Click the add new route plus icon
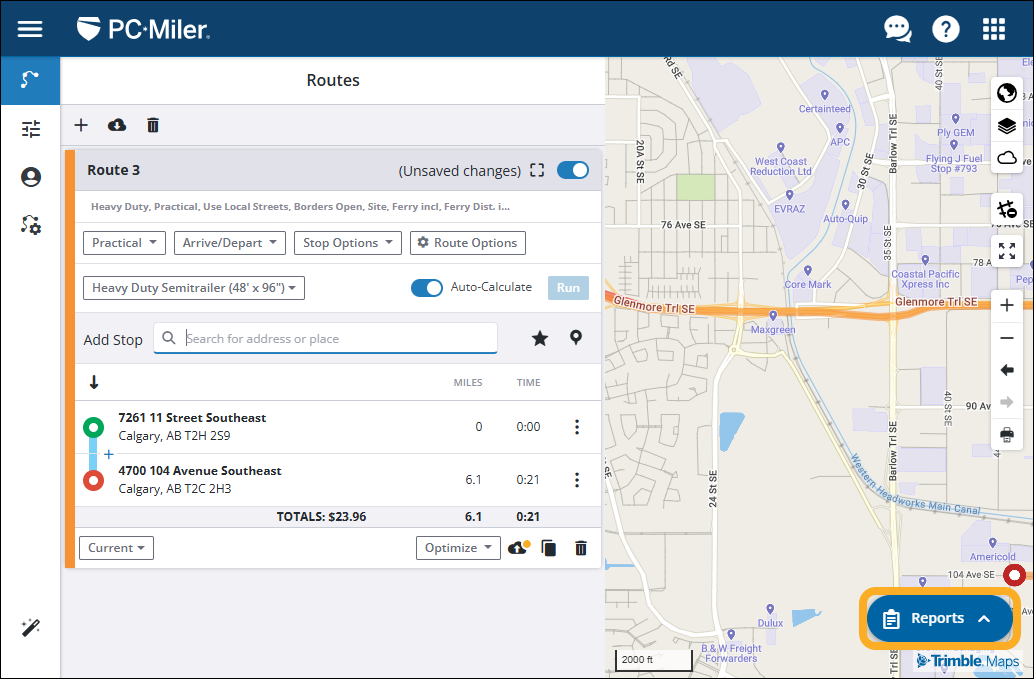Screen dimensions: 1034x679 click(x=82, y=125)
